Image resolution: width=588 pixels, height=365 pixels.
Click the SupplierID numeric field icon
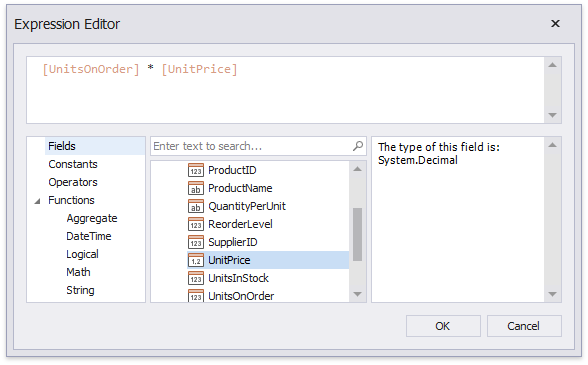tap(196, 242)
